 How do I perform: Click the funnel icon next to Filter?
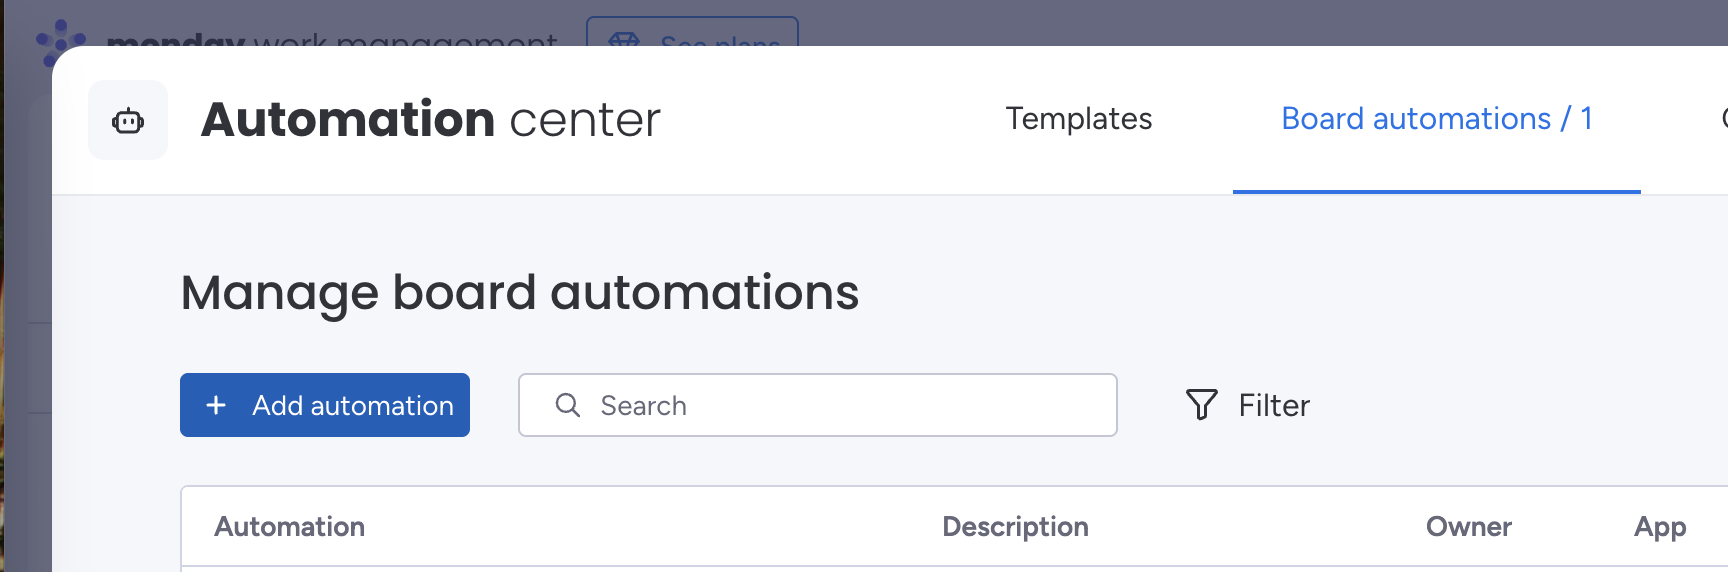pos(1201,405)
